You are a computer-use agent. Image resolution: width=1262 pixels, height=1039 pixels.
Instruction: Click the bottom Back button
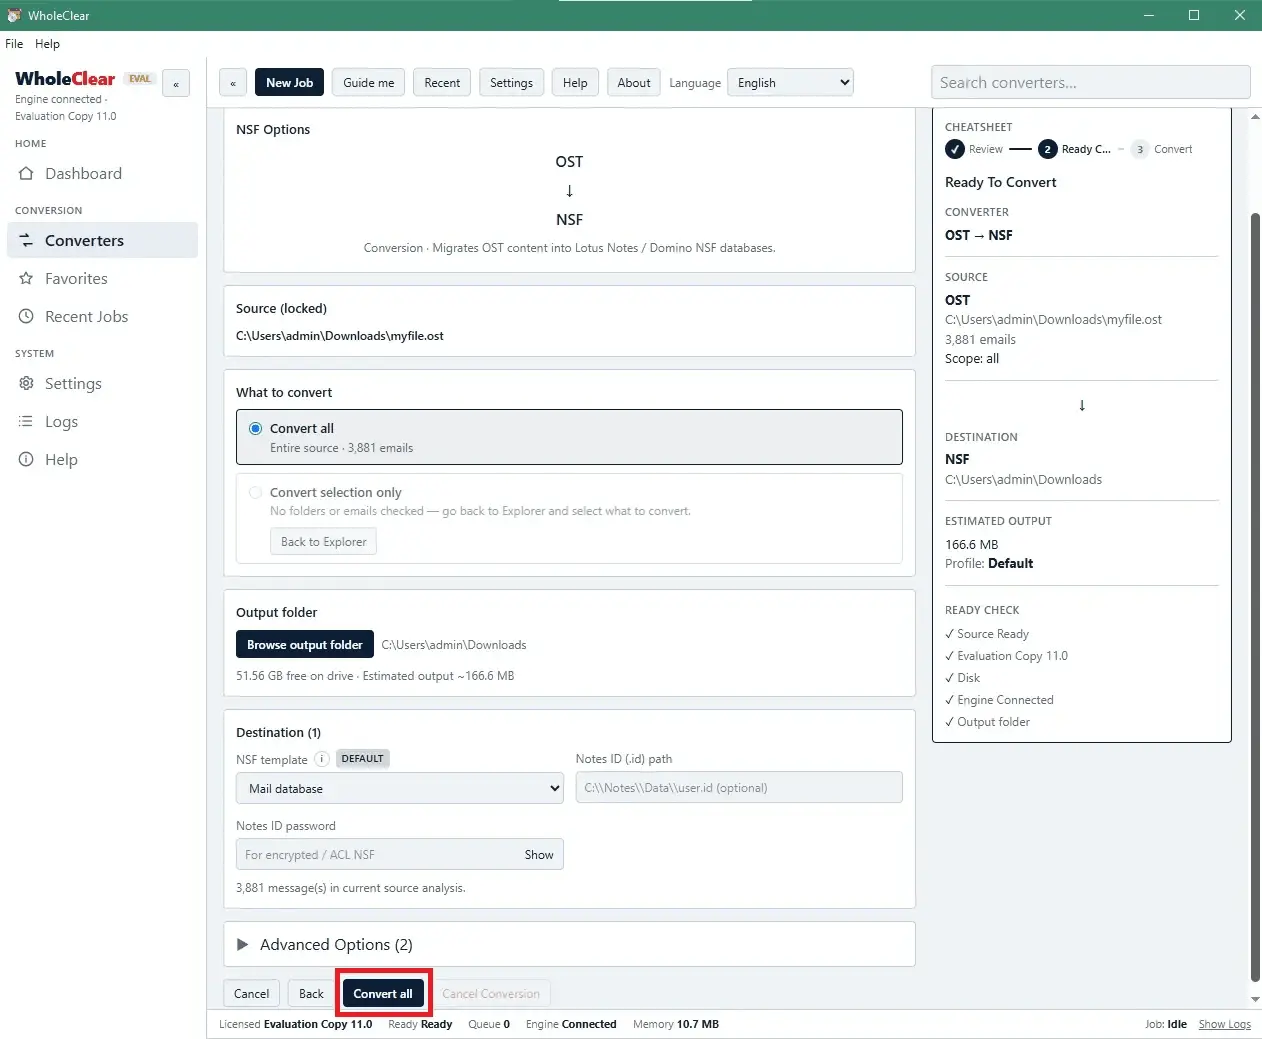311,994
